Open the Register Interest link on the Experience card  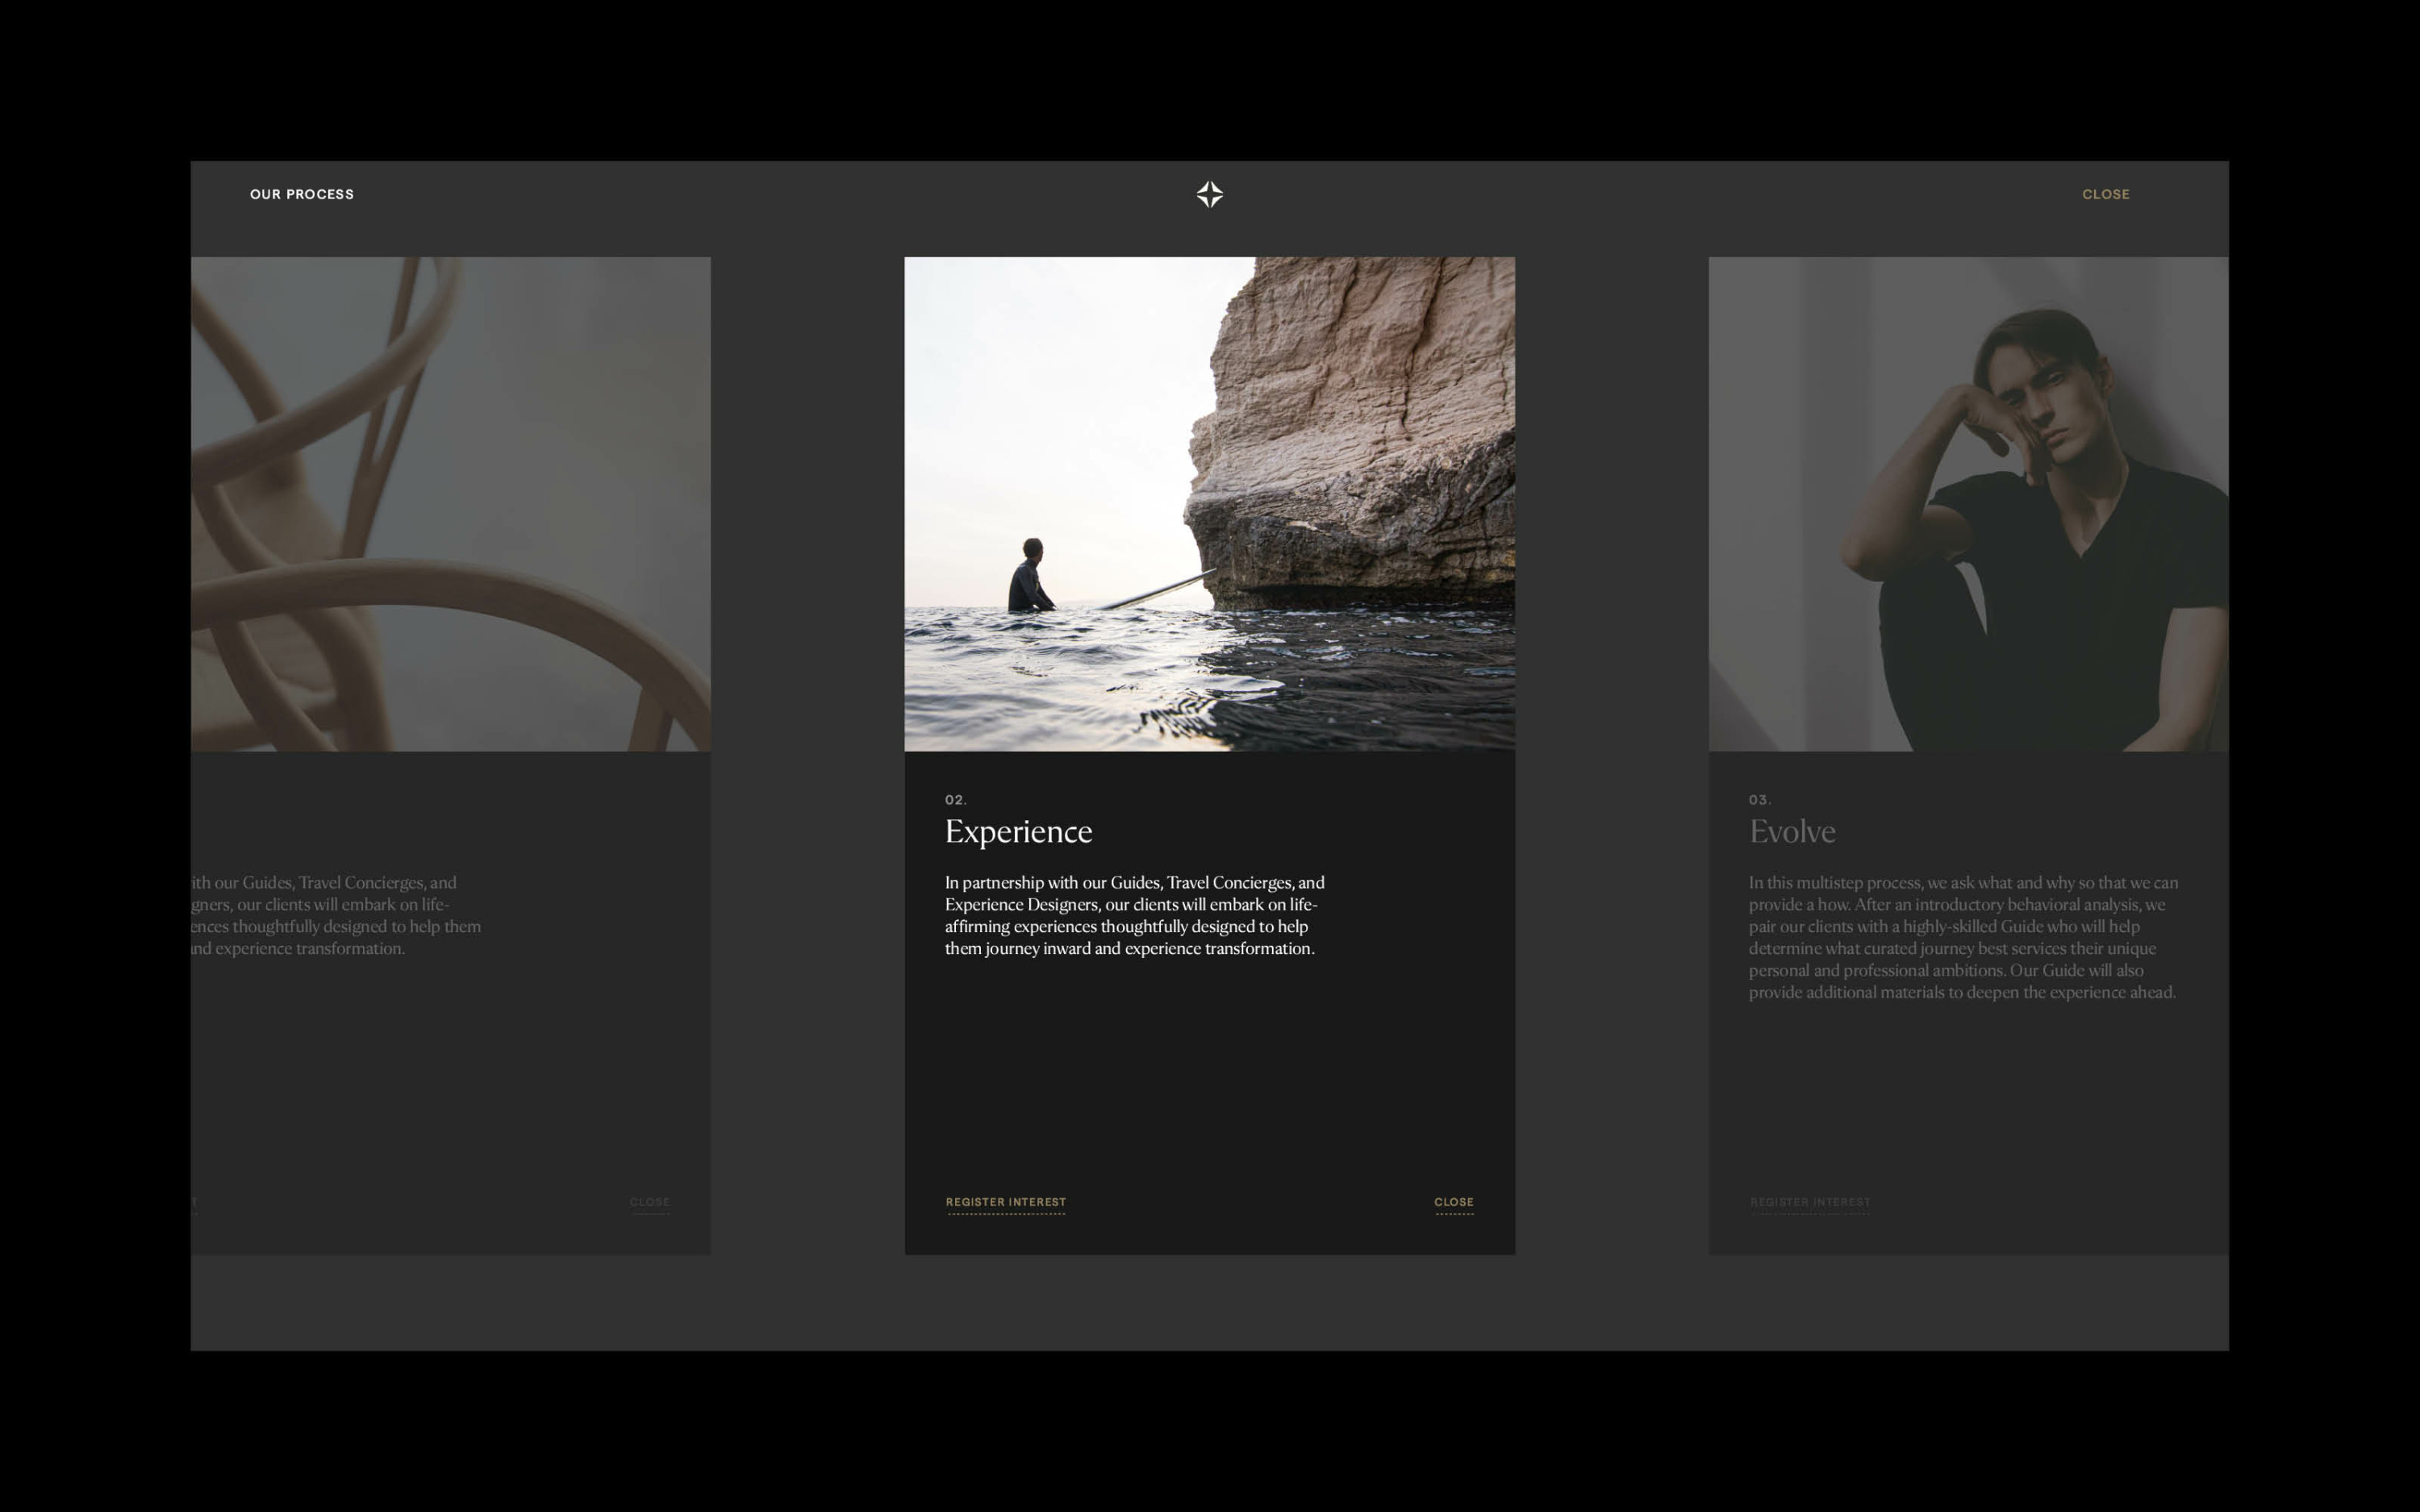pos(1005,1202)
